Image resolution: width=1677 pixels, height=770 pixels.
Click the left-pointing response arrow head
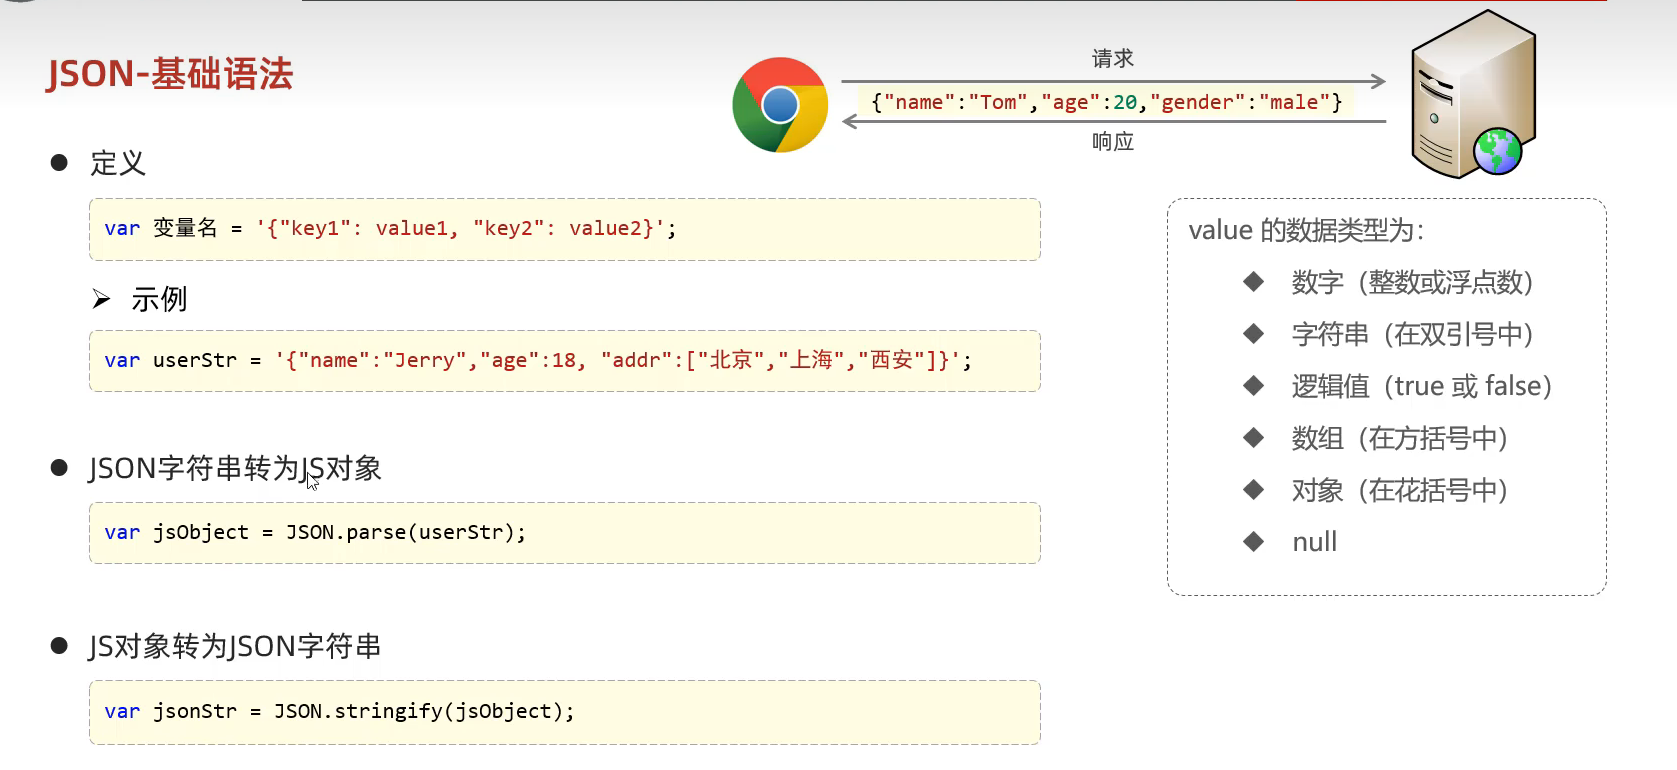pyautogui.click(x=851, y=121)
